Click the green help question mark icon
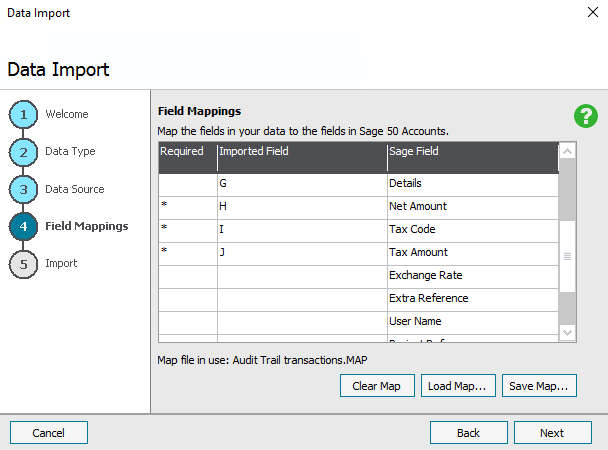Image resolution: width=608 pixels, height=450 pixels. pyautogui.click(x=585, y=115)
